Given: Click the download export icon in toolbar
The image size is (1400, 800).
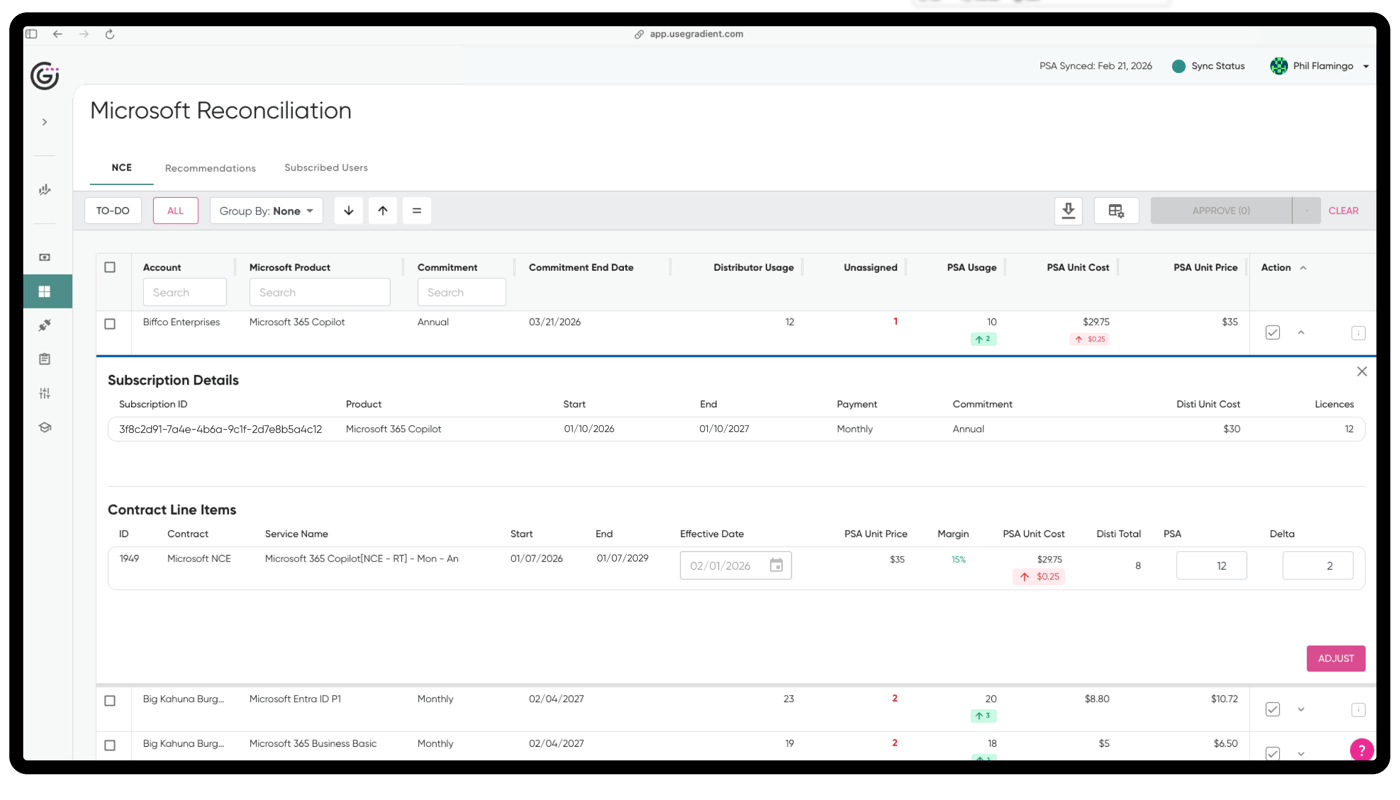Looking at the screenshot, I should (x=1068, y=210).
